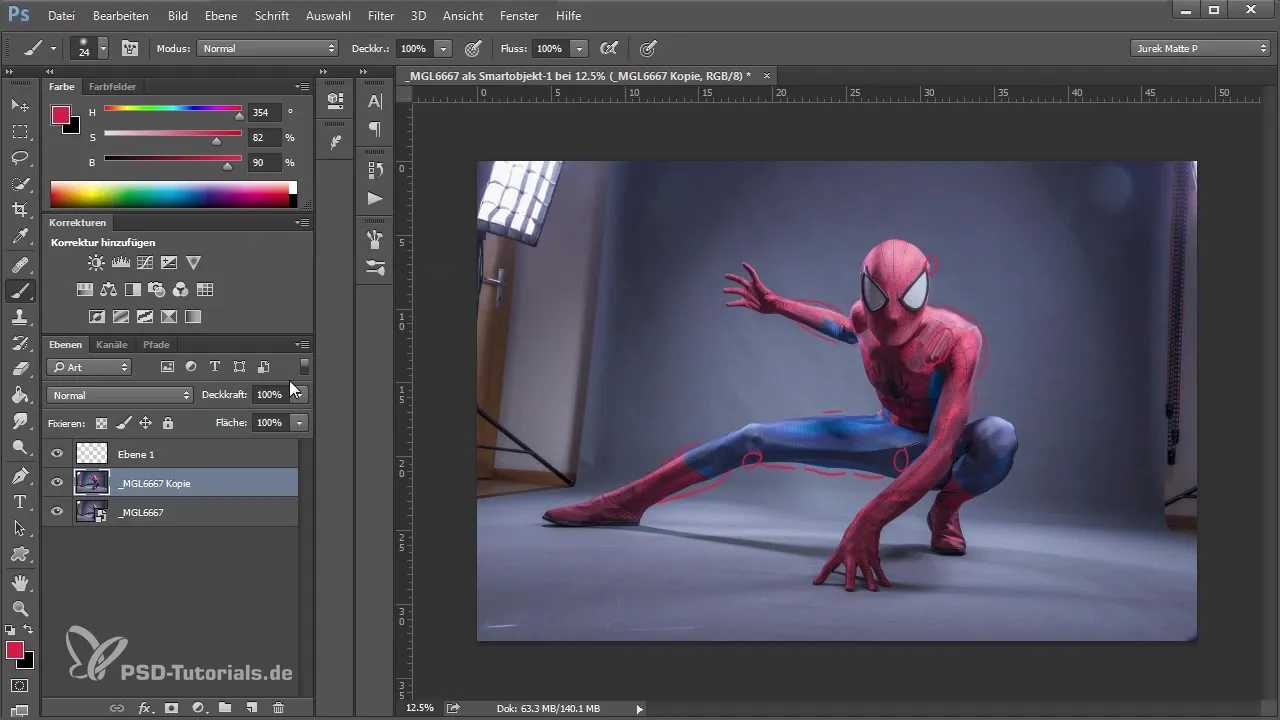Toggle lock all for layer

click(x=168, y=423)
